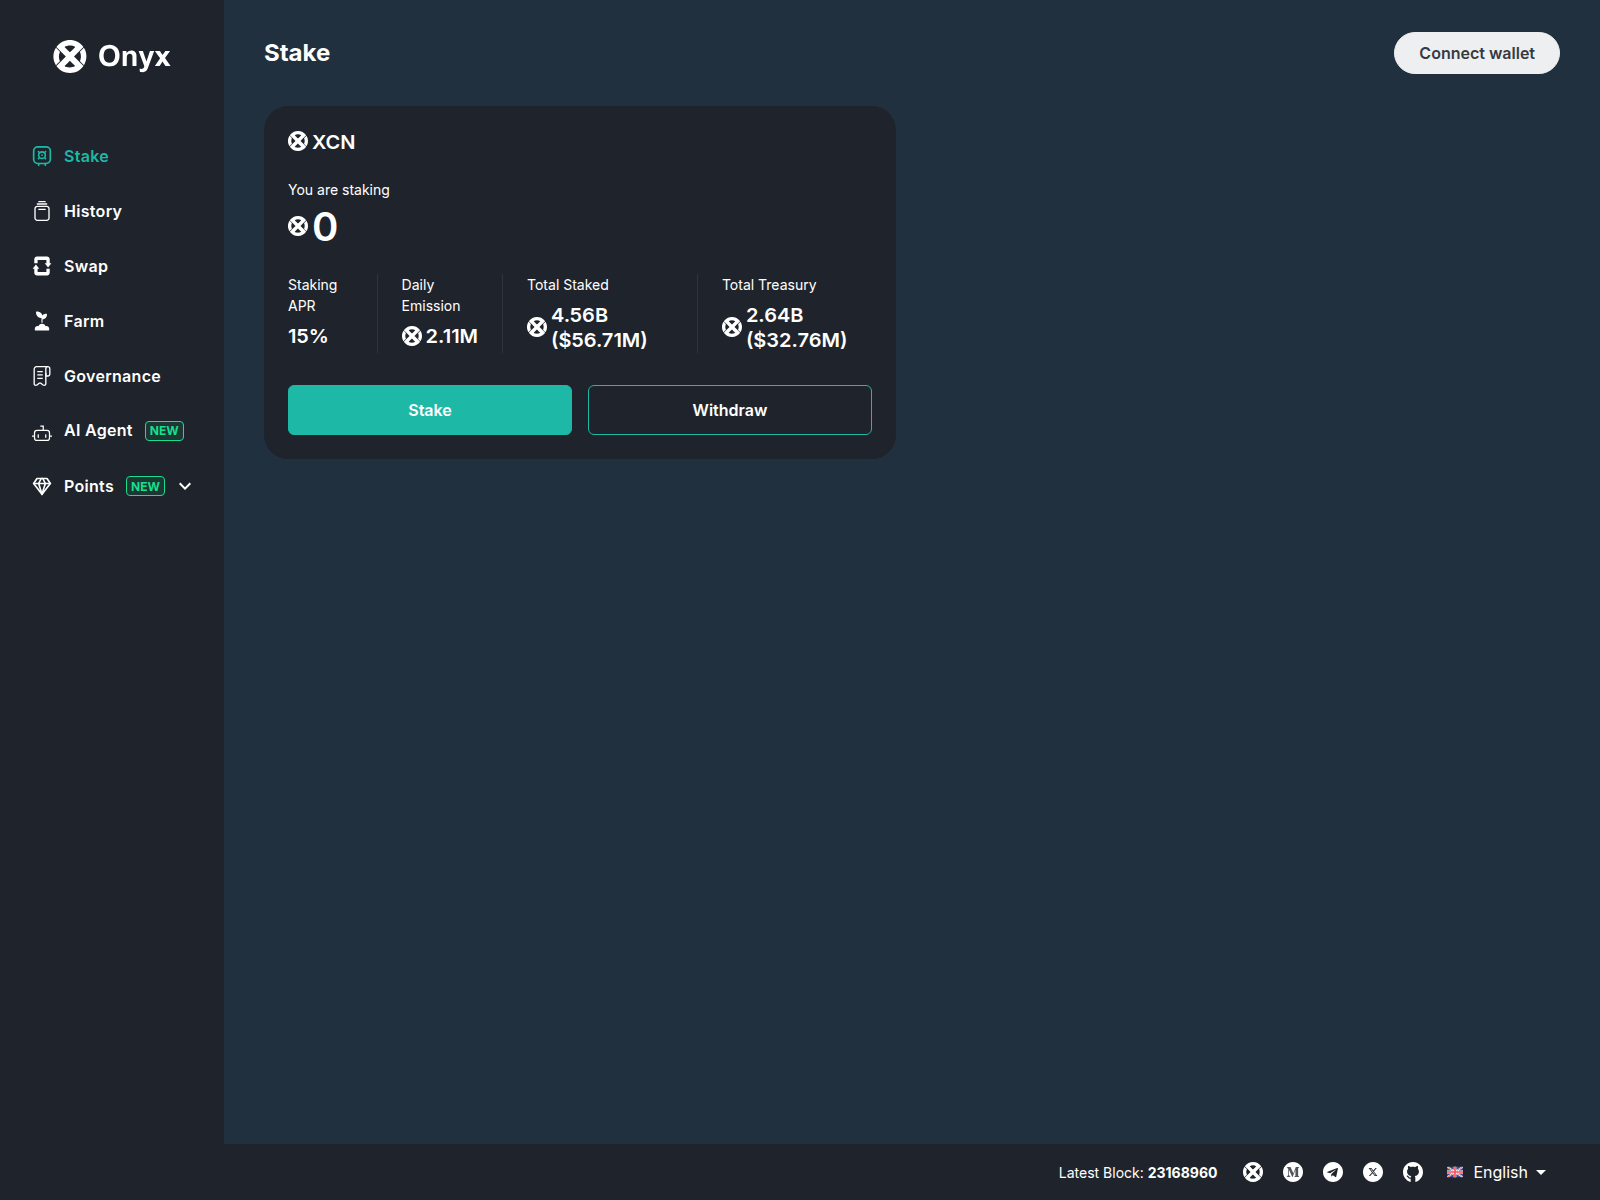Open the Telegram icon link in footer
Screen dimensions: 1600x1200
1333,1172
